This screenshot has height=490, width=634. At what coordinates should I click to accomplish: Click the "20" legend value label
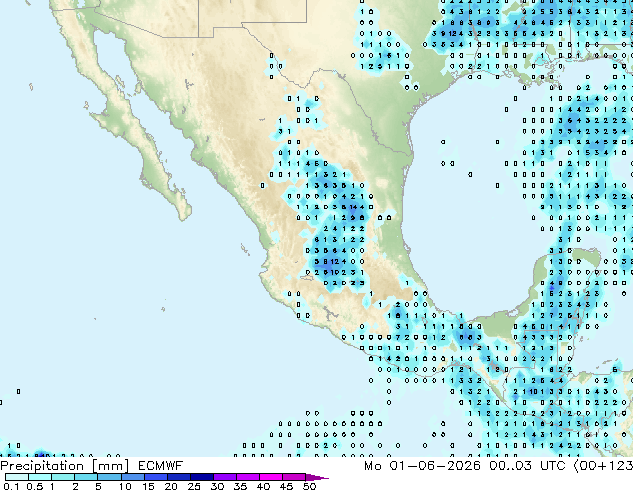click(x=171, y=486)
